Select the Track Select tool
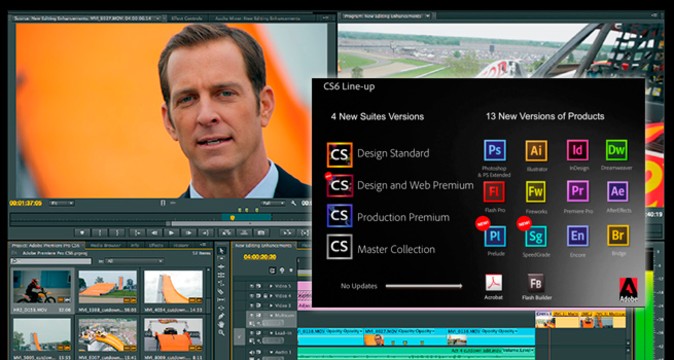This screenshot has width=674, height=360. (x=221, y=259)
